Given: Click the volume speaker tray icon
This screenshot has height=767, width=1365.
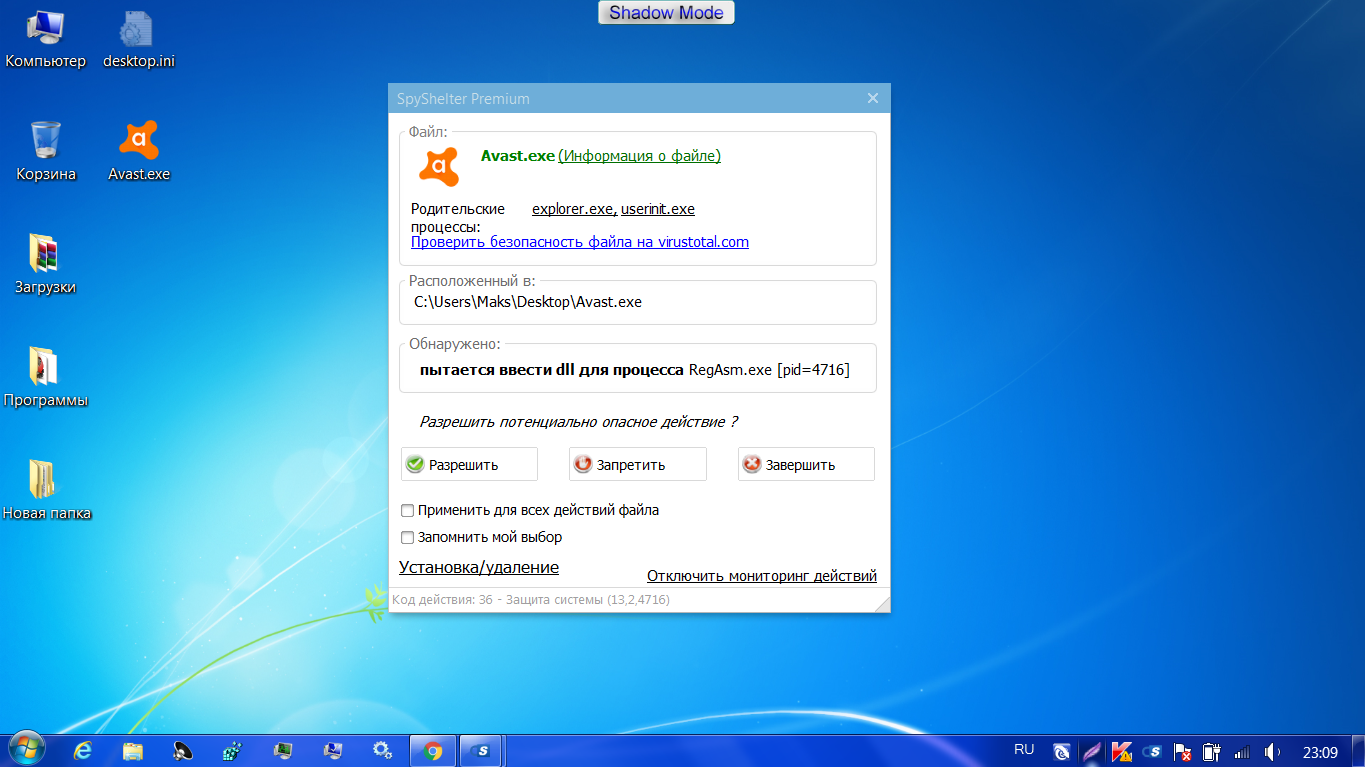Looking at the screenshot, I should pos(1273,751).
